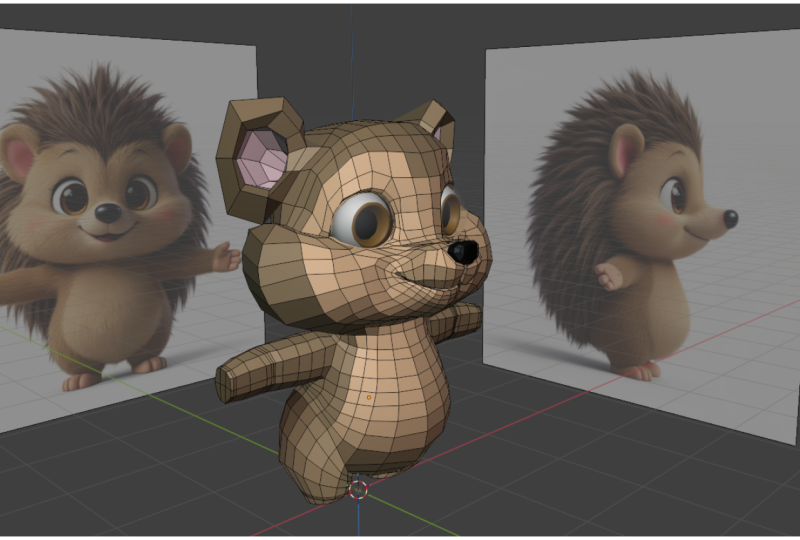Select the pink inner ear on the 3D model
The width and height of the screenshot is (800, 540).
[x=261, y=159]
